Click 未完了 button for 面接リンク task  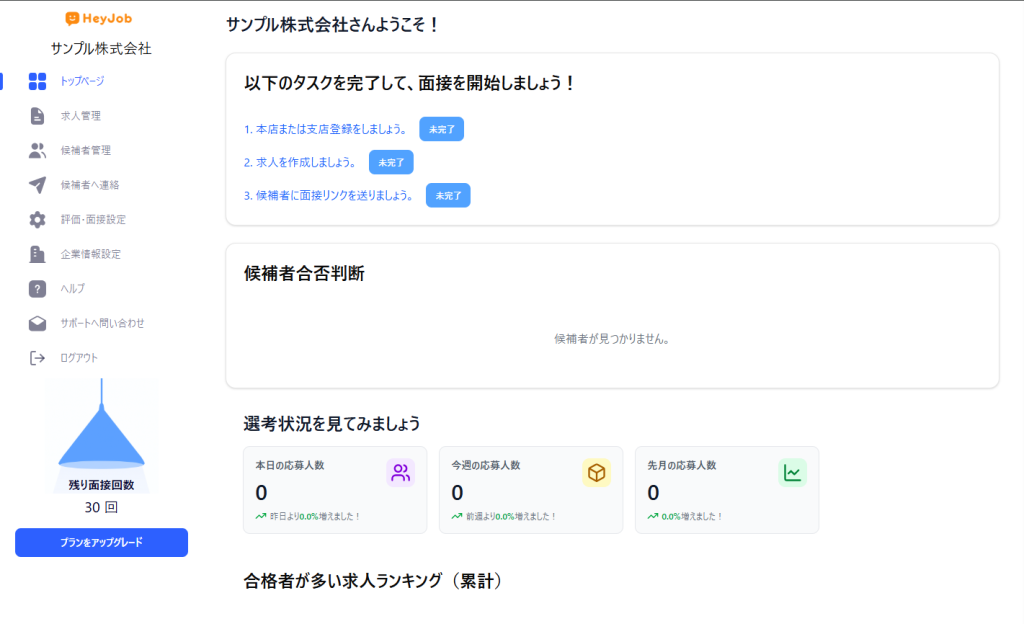click(x=448, y=195)
